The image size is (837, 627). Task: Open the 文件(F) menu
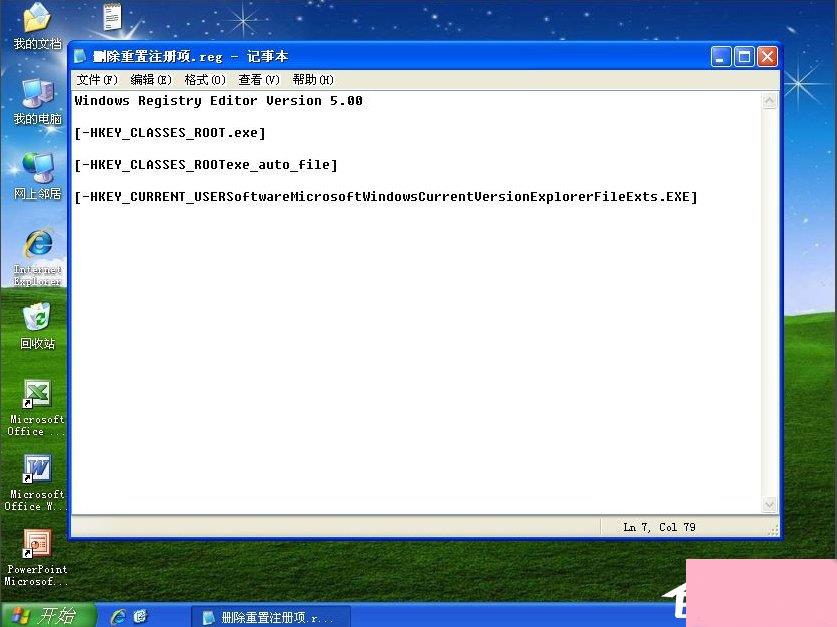97,80
